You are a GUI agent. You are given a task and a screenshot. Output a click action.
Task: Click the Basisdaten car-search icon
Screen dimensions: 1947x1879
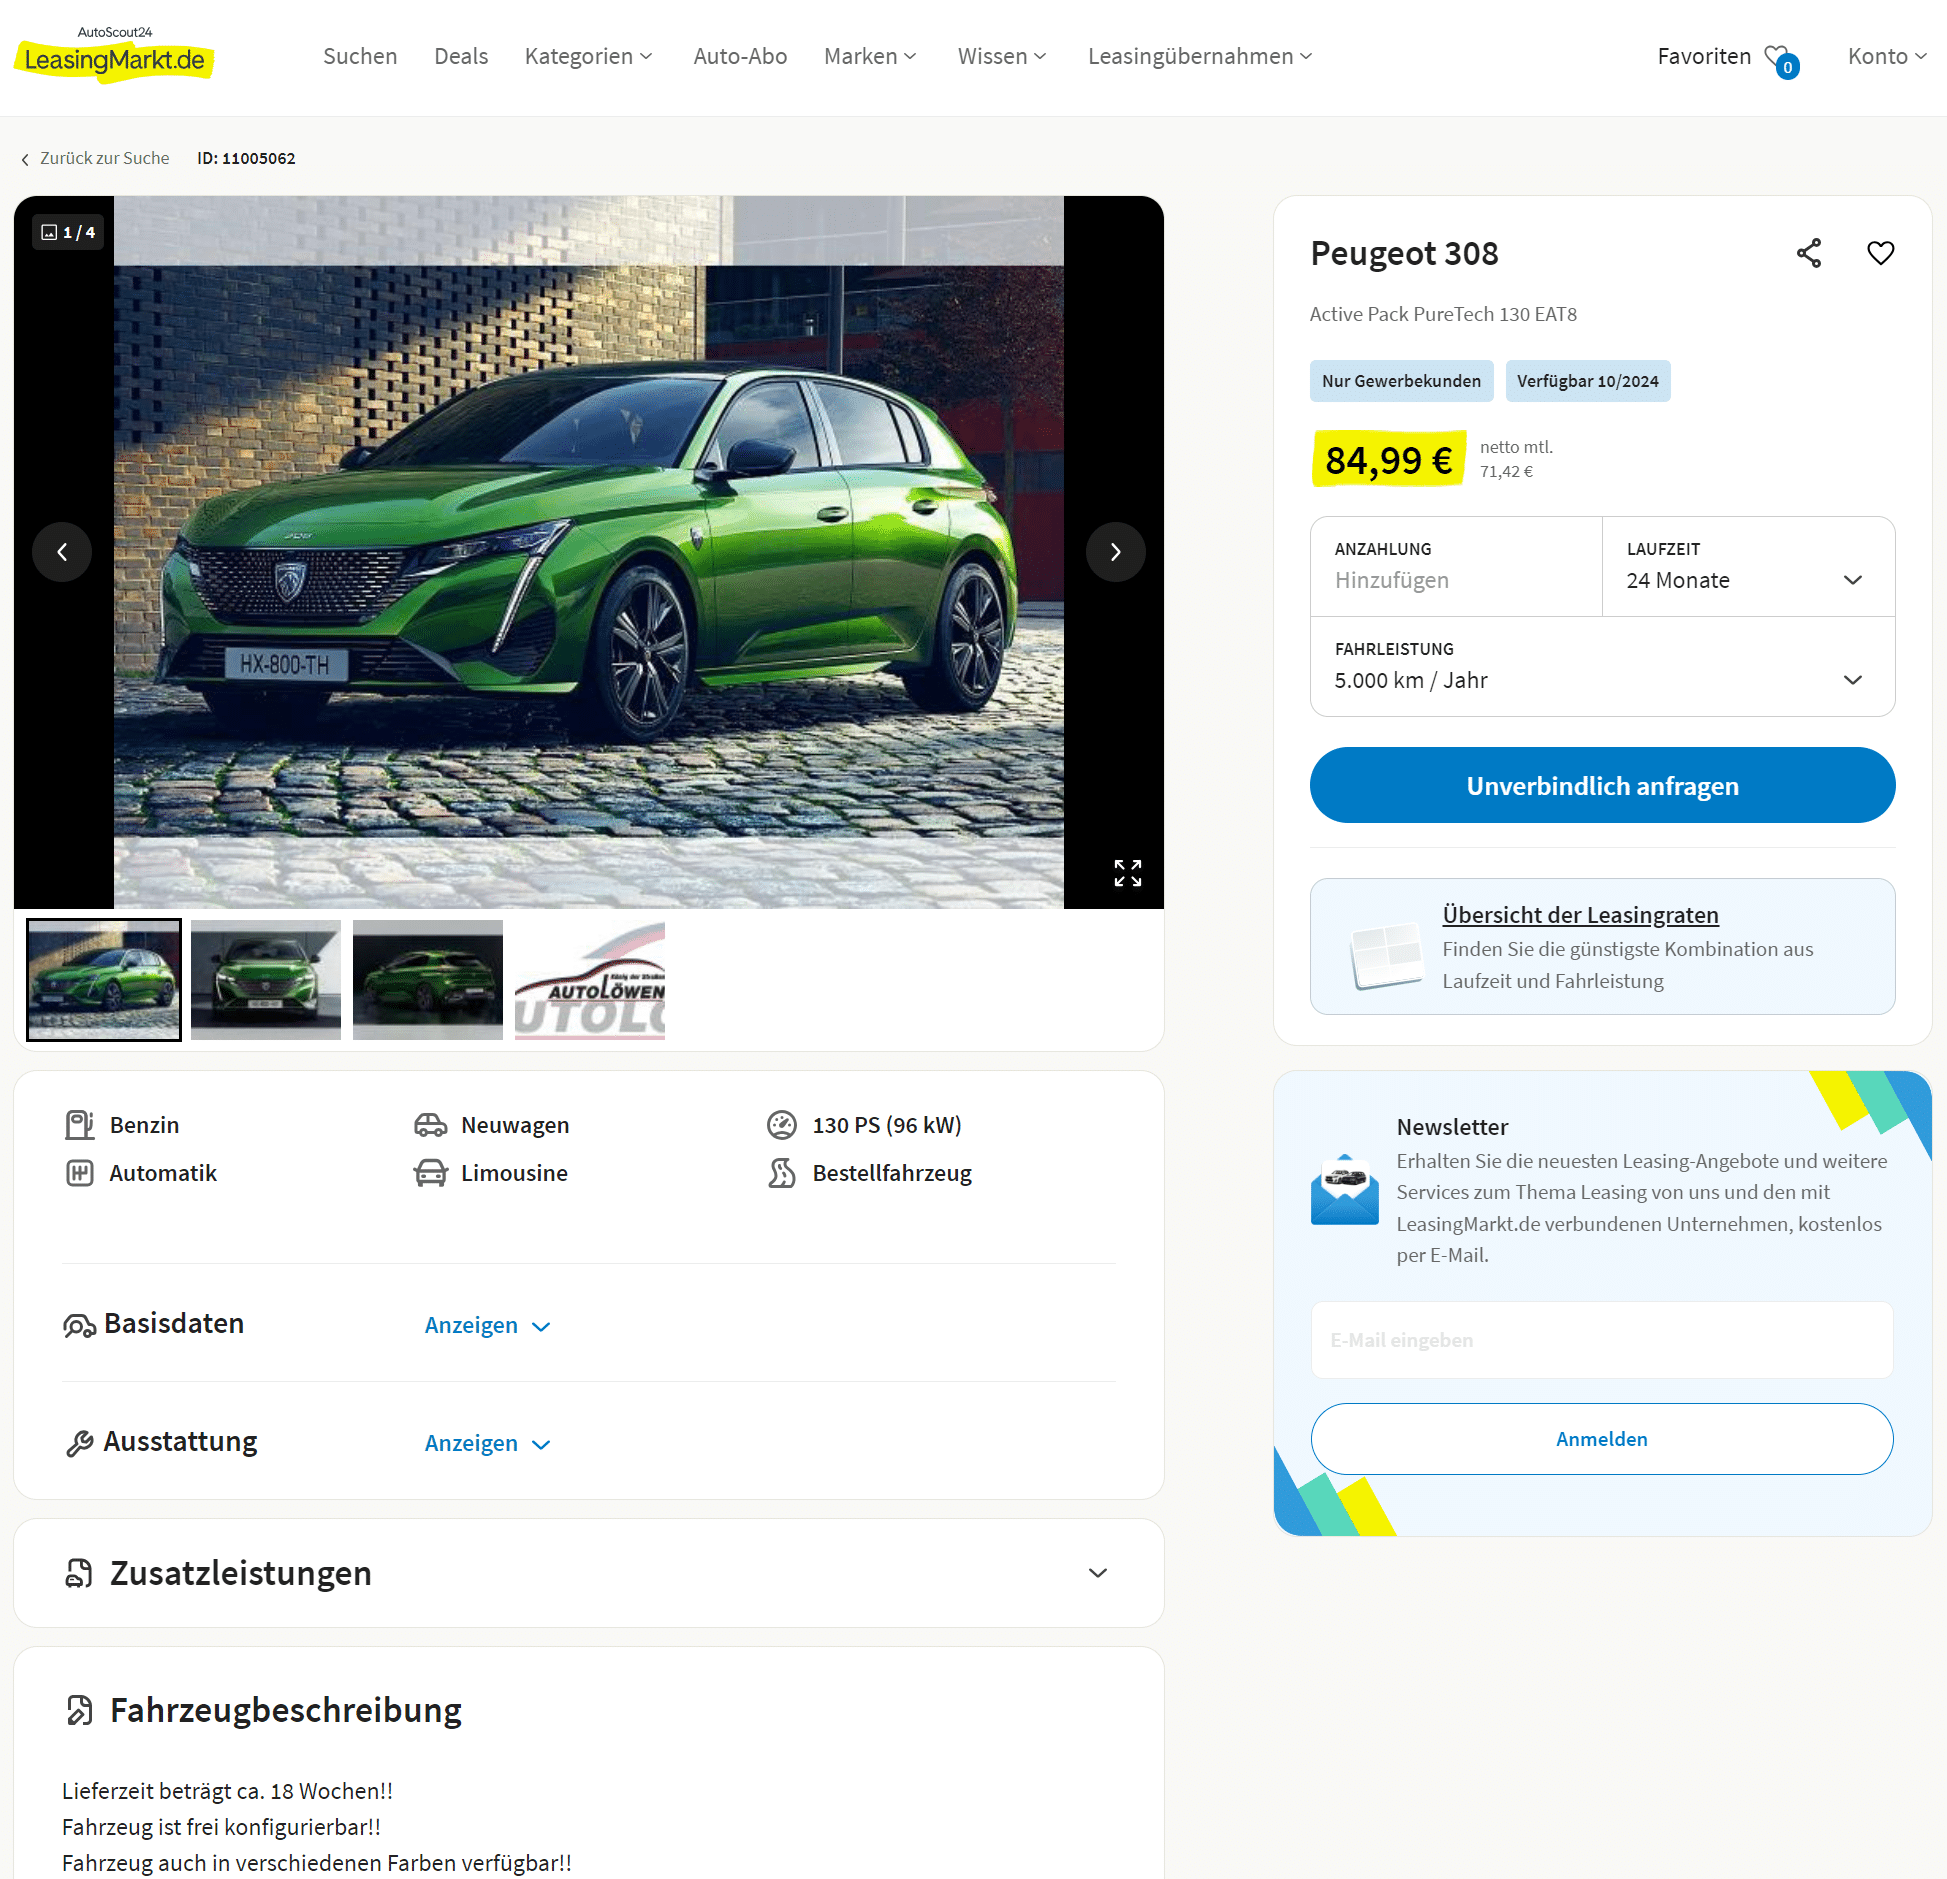tap(80, 1325)
